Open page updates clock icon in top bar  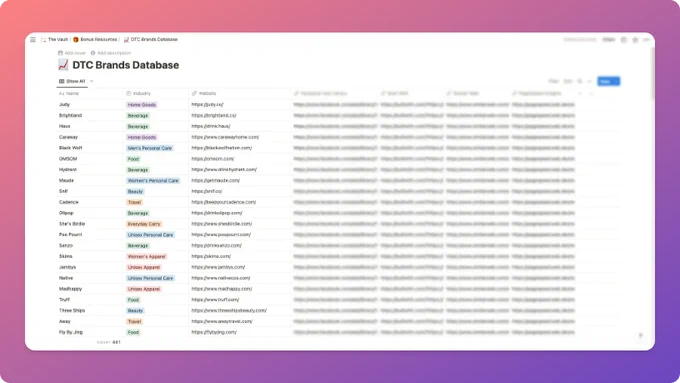624,39
